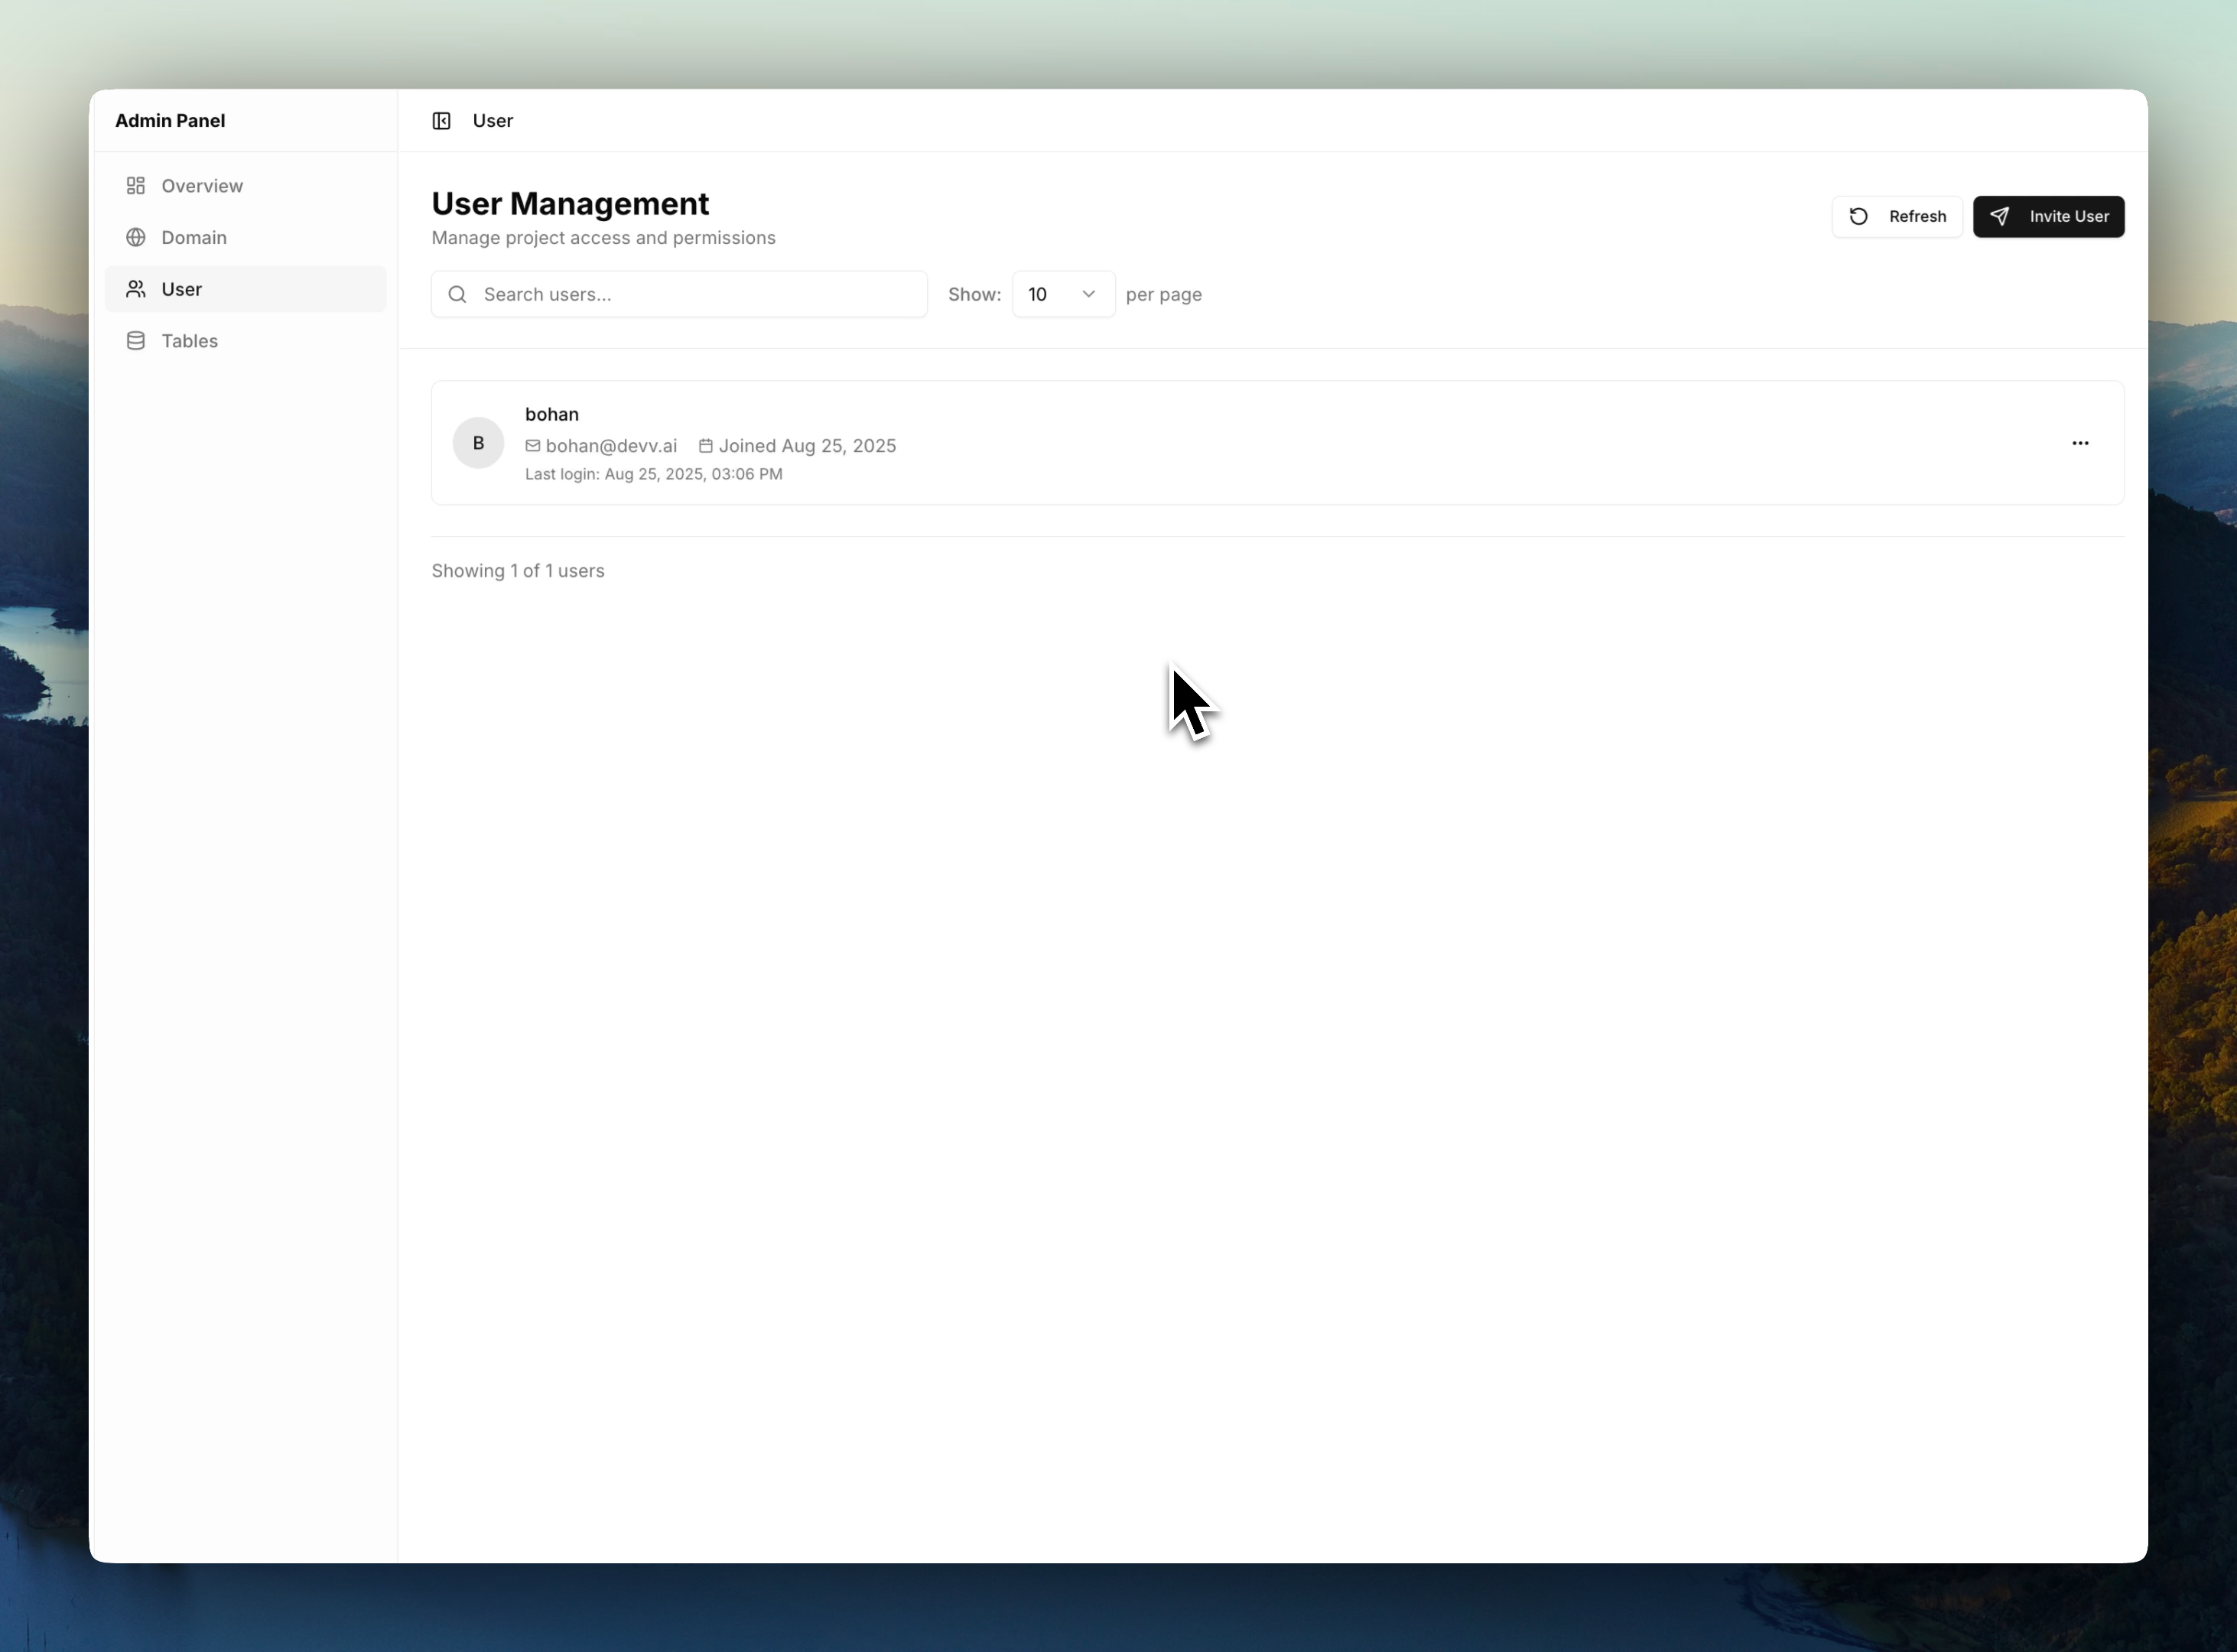Image resolution: width=2237 pixels, height=1652 pixels.
Task: Toggle the sidebar collapse icon
Action: point(441,121)
